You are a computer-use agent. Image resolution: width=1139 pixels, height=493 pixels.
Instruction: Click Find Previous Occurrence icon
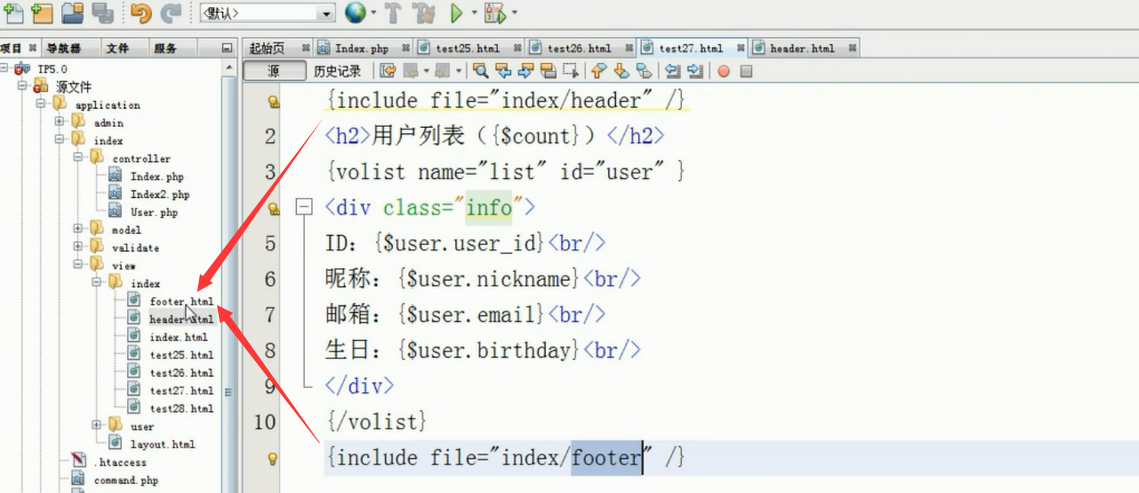[x=503, y=71]
